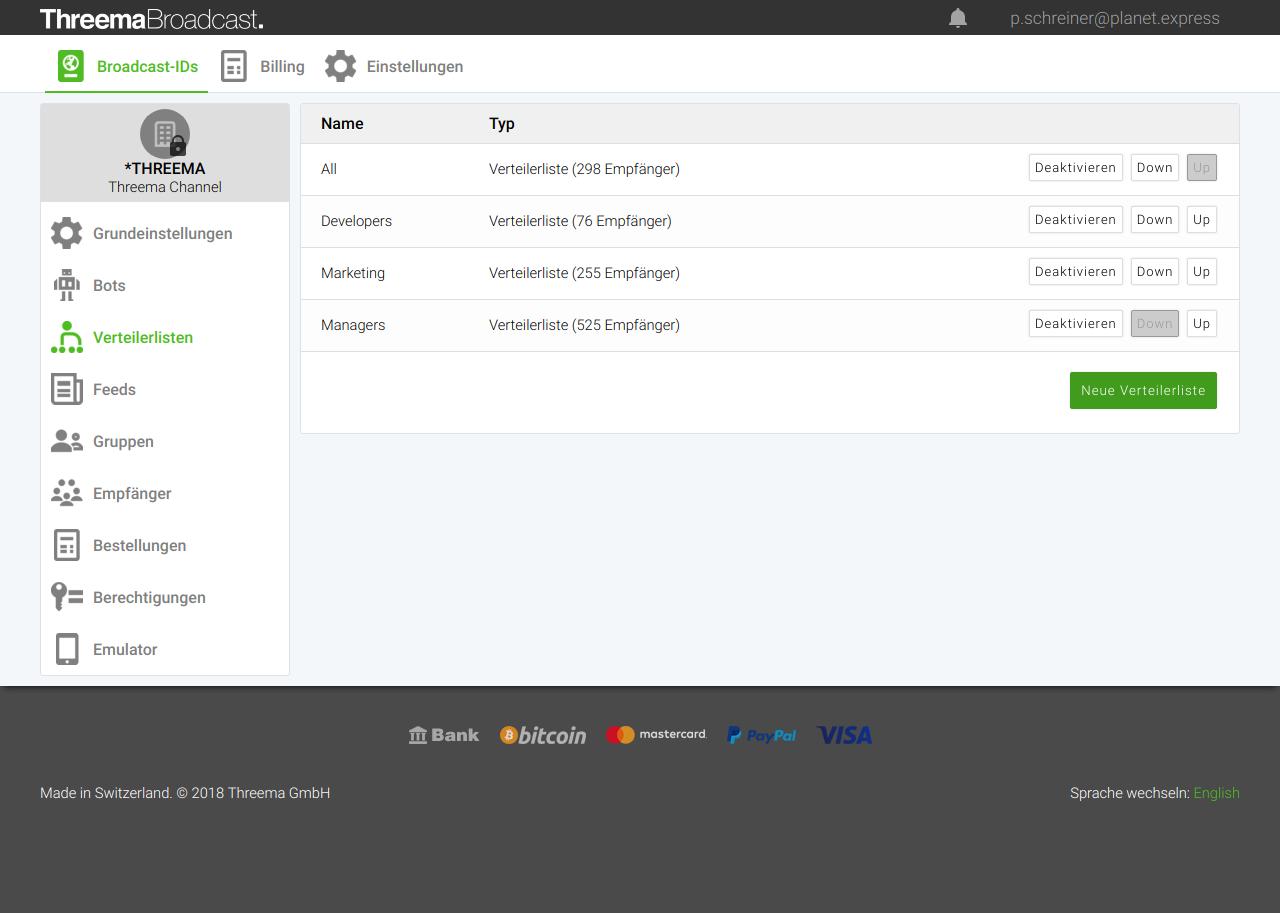
Task: Switch to the Billing tab
Action: pos(263,66)
